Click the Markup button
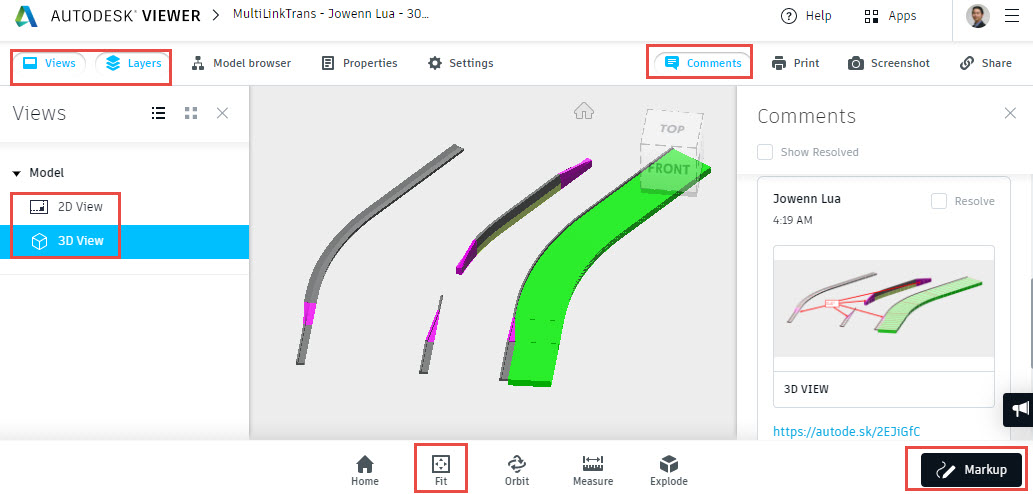1033x494 pixels. pos(972,470)
